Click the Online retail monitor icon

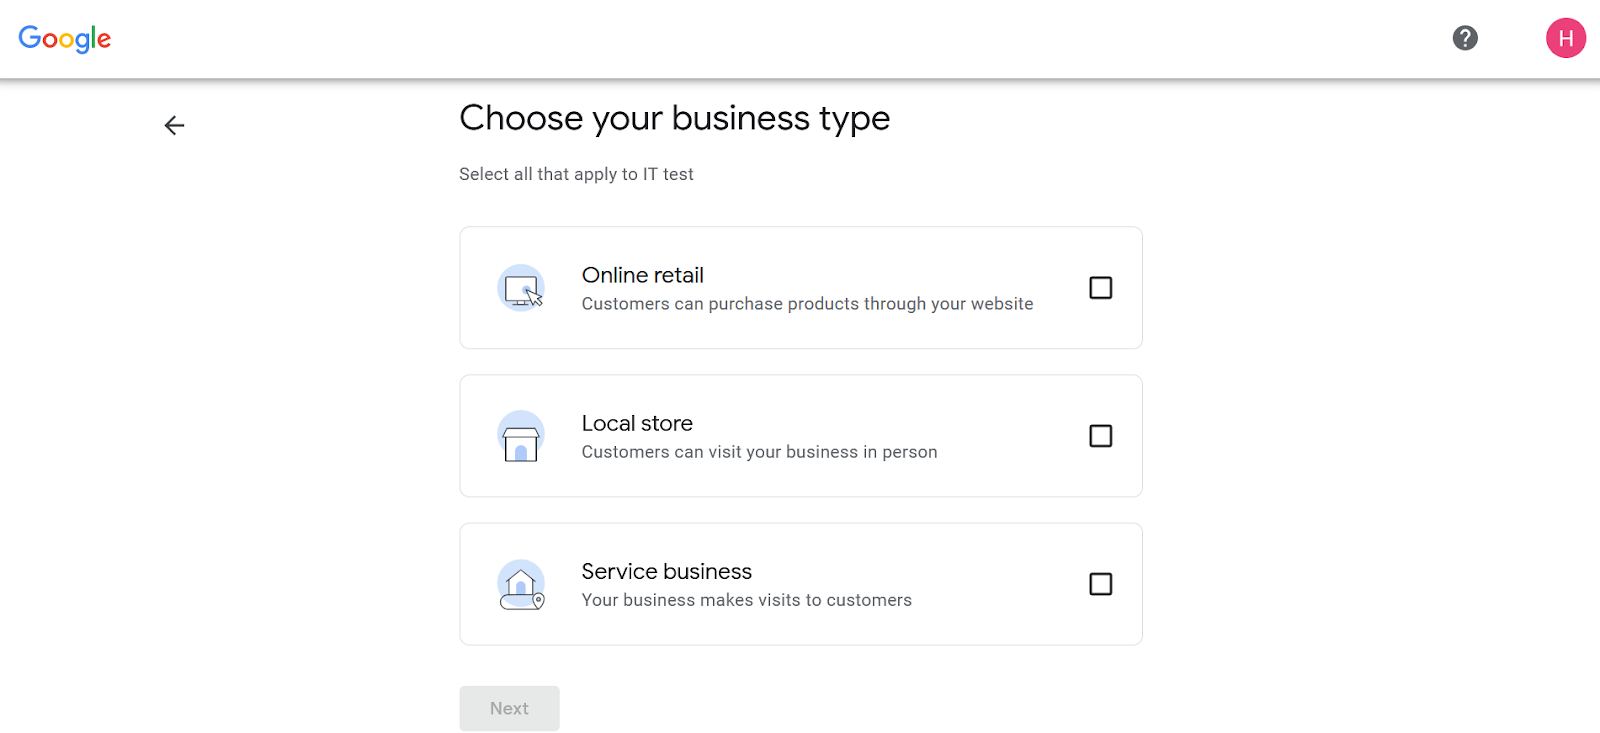(521, 288)
